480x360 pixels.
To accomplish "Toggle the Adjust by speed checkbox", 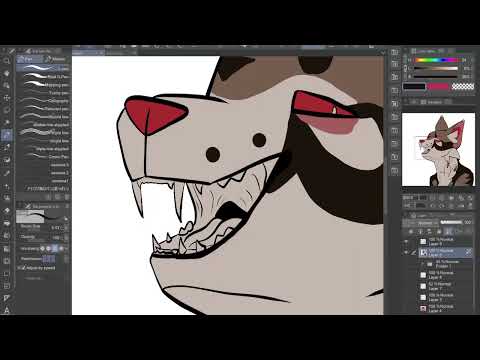I will pos(23,268).
